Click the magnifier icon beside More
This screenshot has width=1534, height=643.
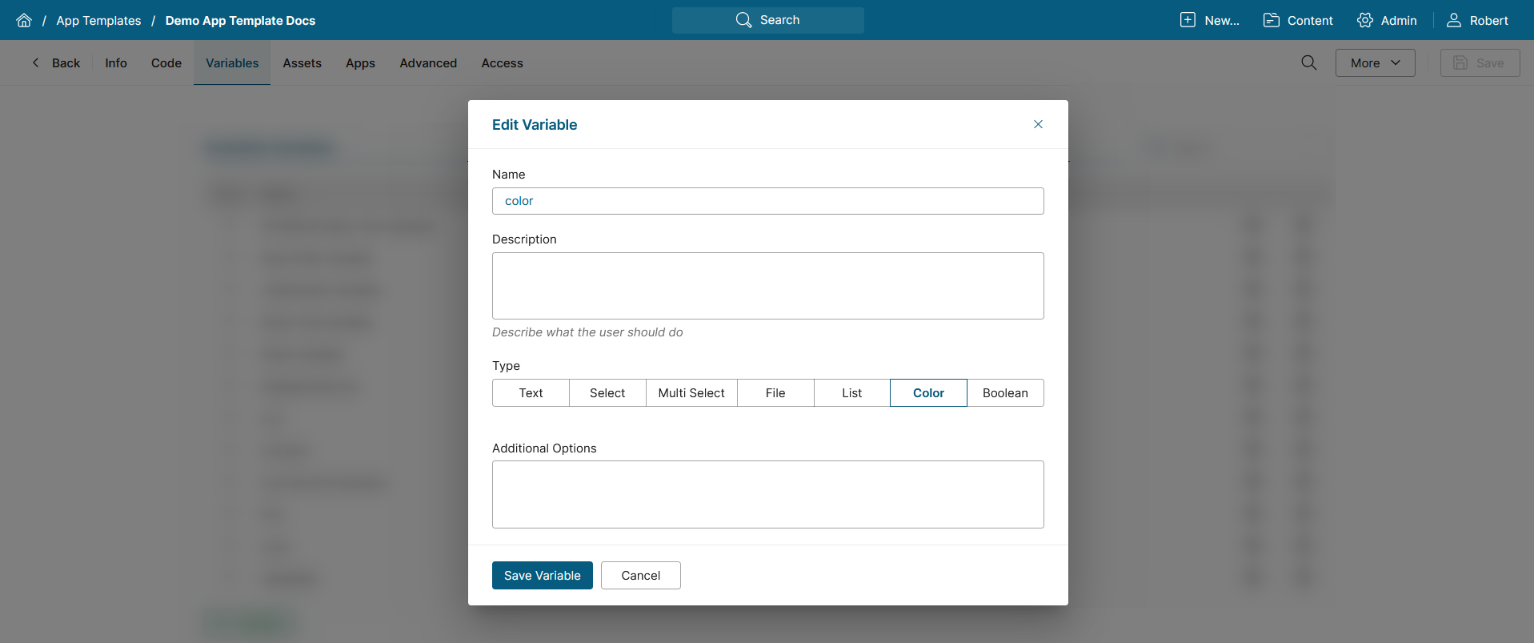click(x=1309, y=63)
